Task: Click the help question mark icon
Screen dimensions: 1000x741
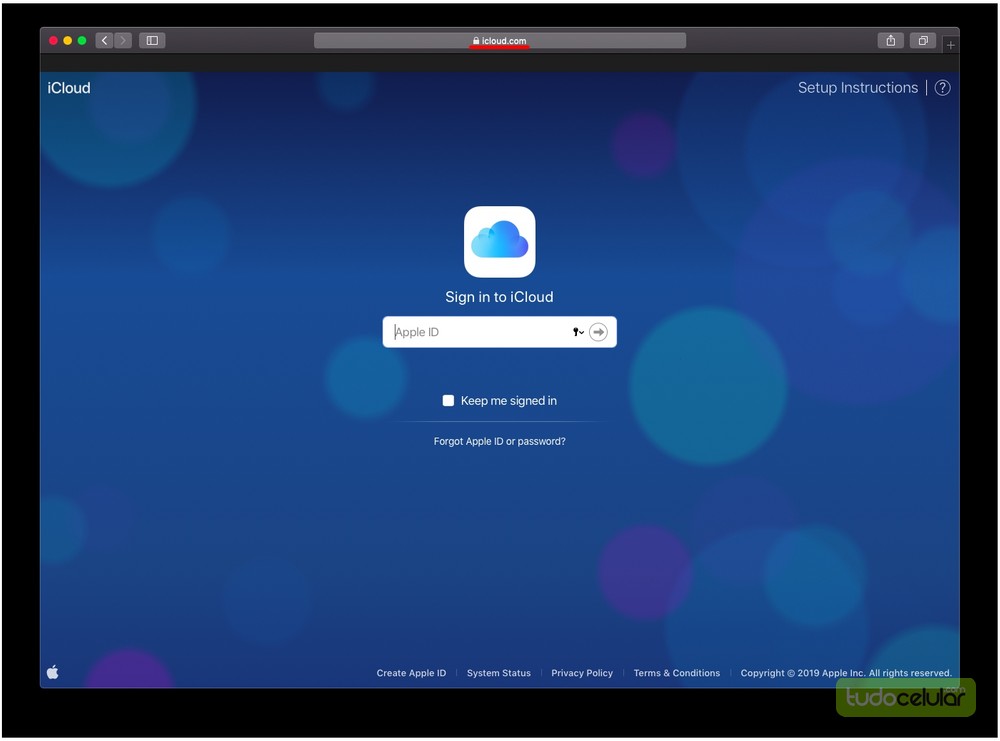Action: [942, 88]
